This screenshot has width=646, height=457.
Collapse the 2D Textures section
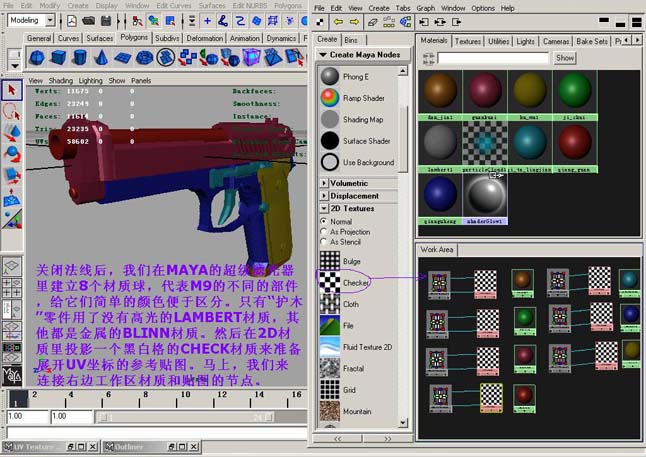point(324,209)
